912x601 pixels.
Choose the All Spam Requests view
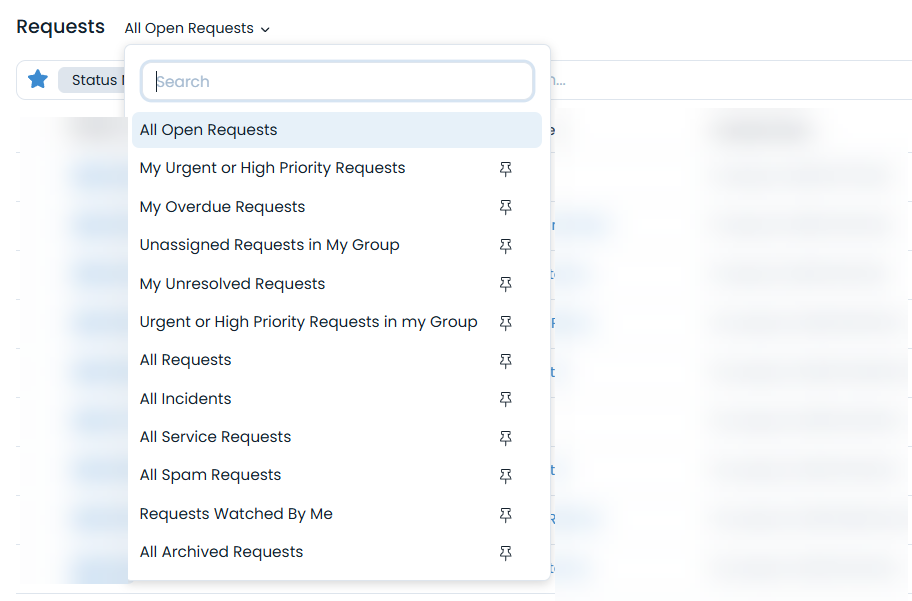(x=210, y=474)
